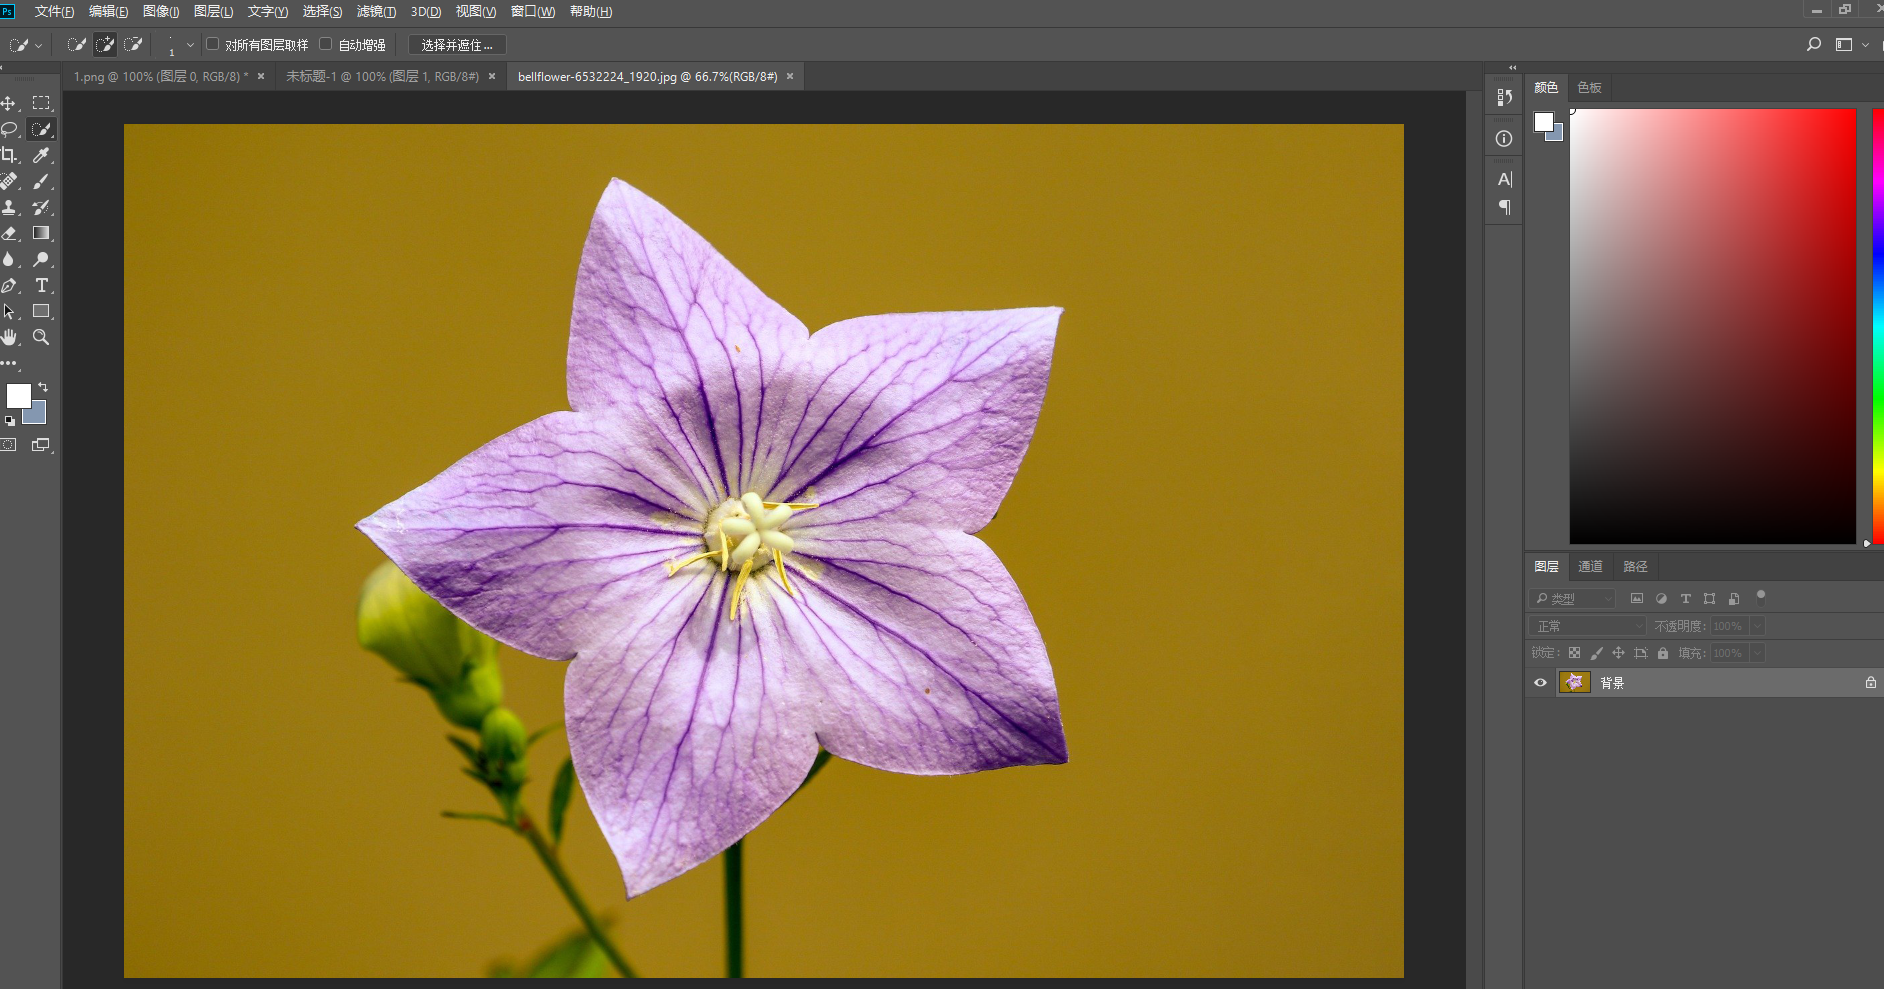Open the History panel icon
The image size is (1884, 989).
(1504, 97)
